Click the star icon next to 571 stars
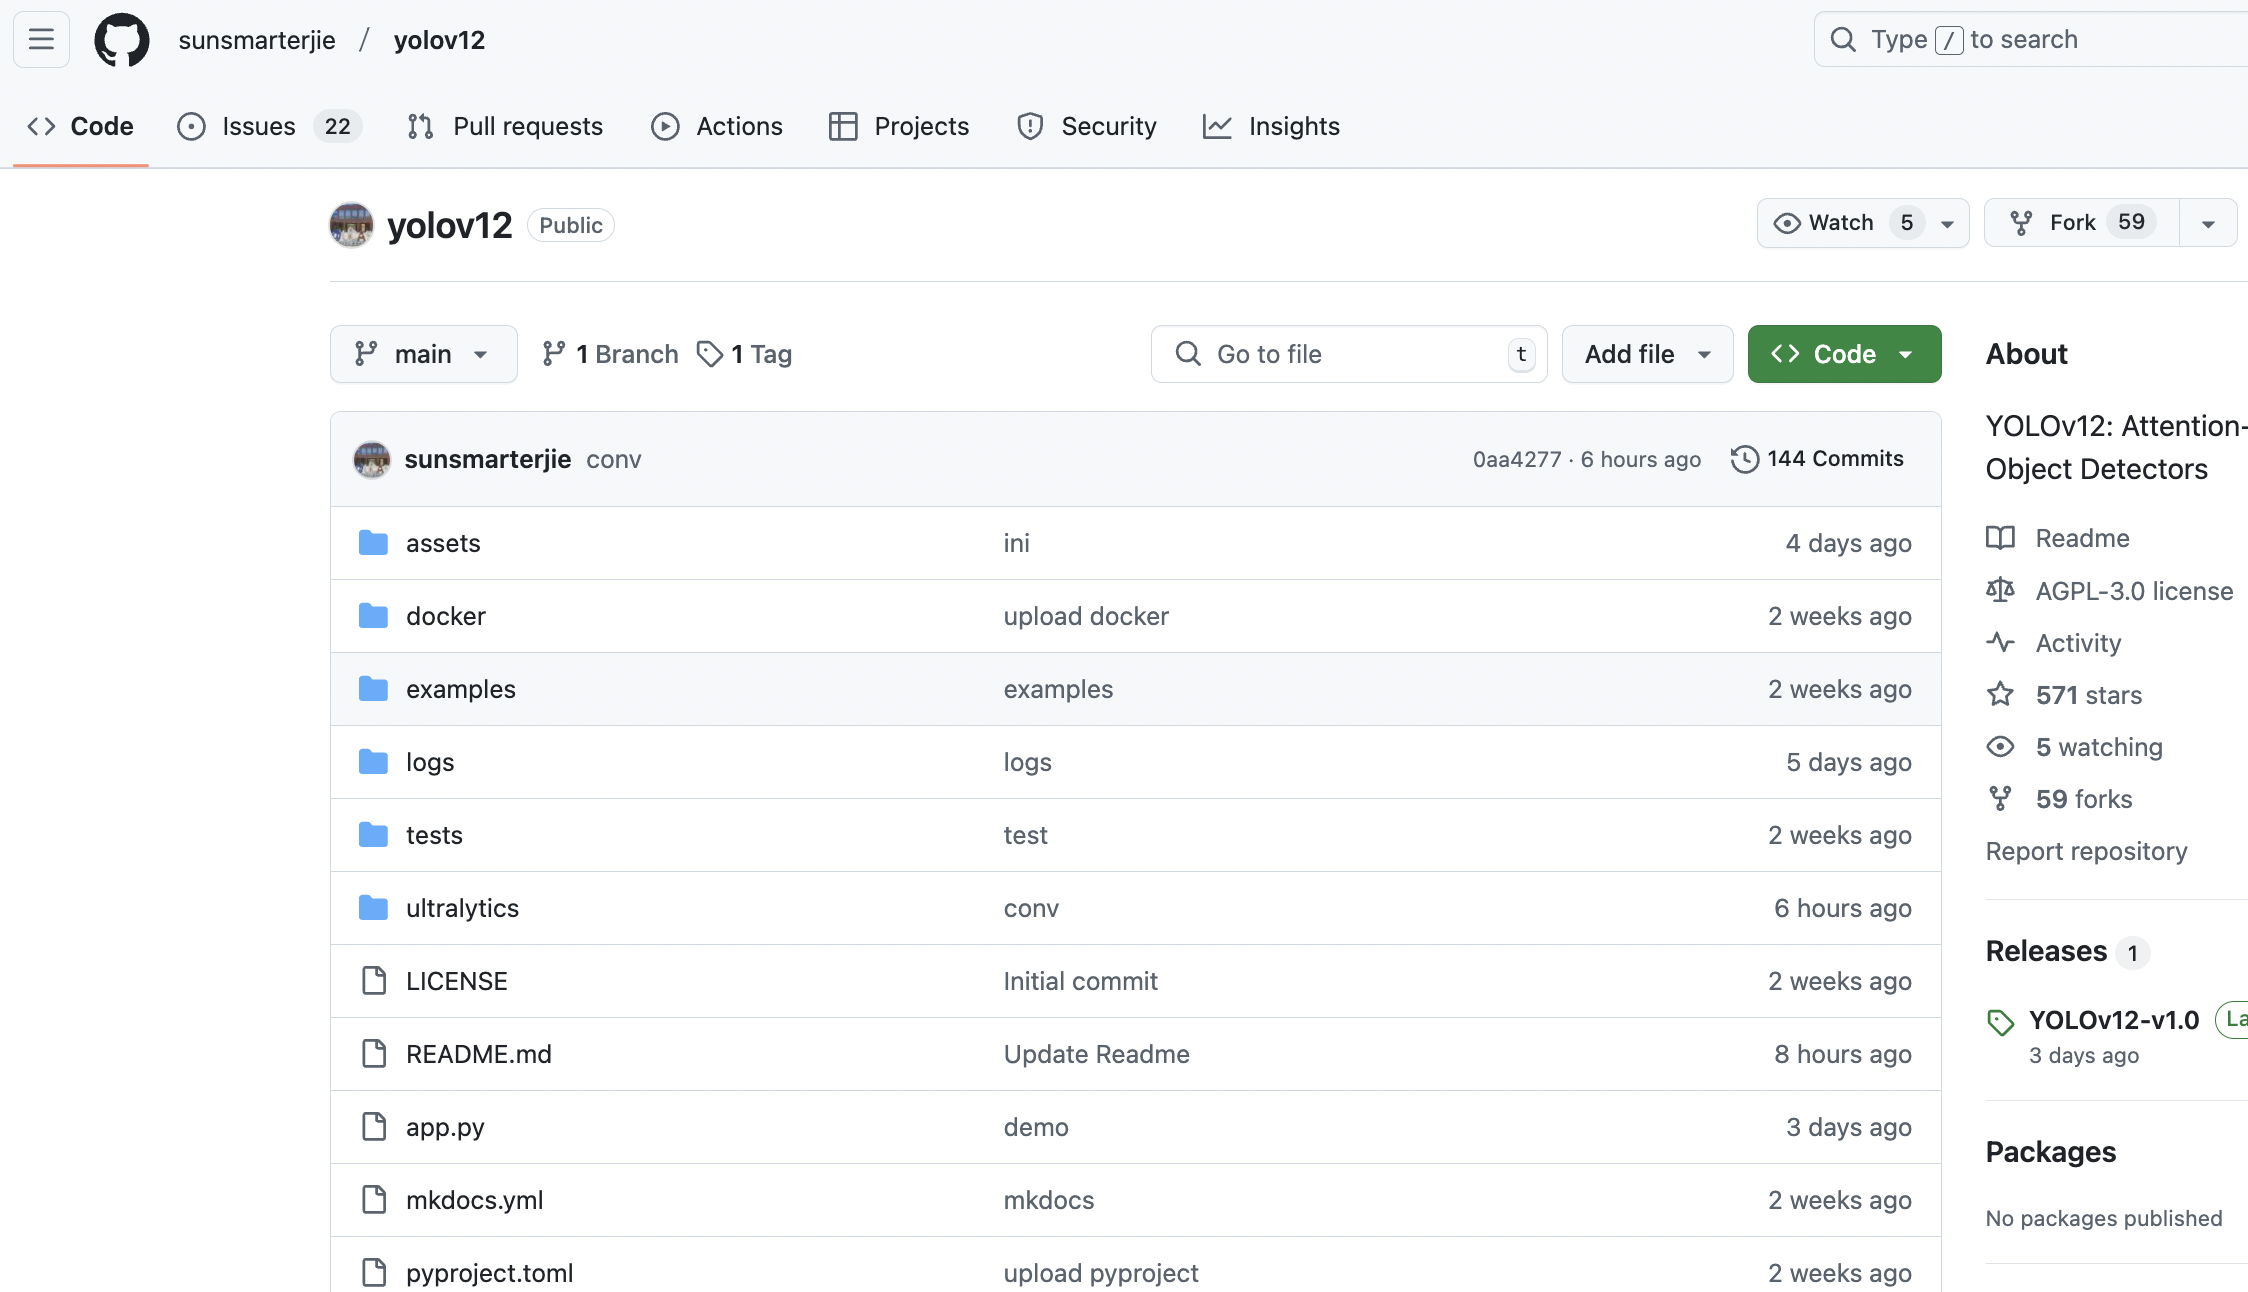This screenshot has height=1292, width=2248. click(2000, 695)
